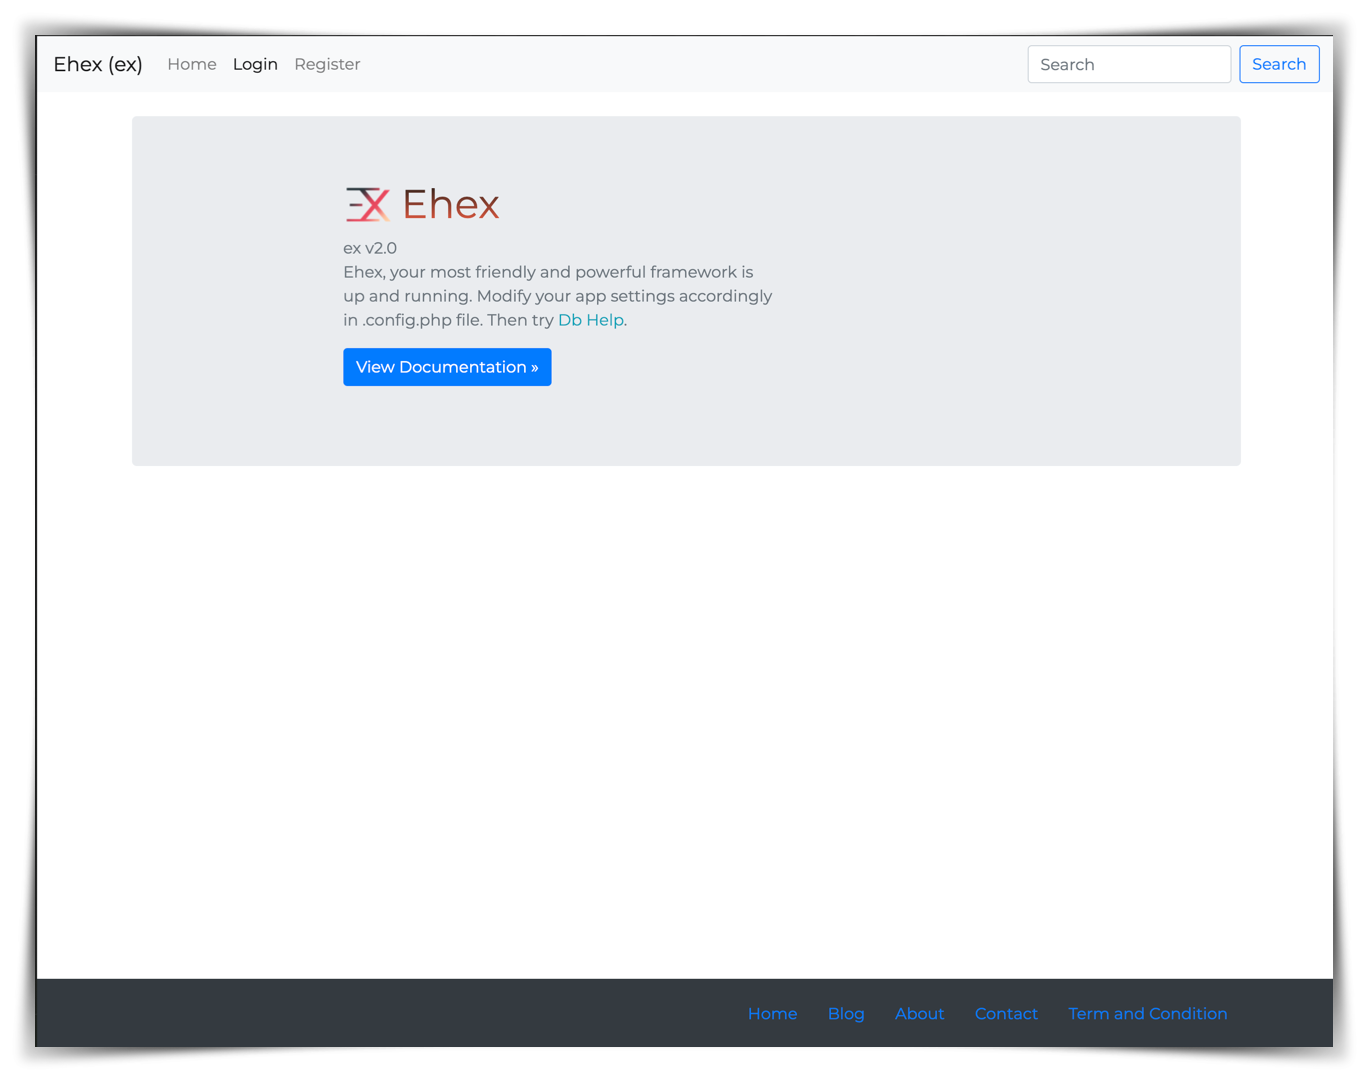Click the Ehex X logo icon
The height and width of the screenshot is (1082, 1369).
(367, 204)
